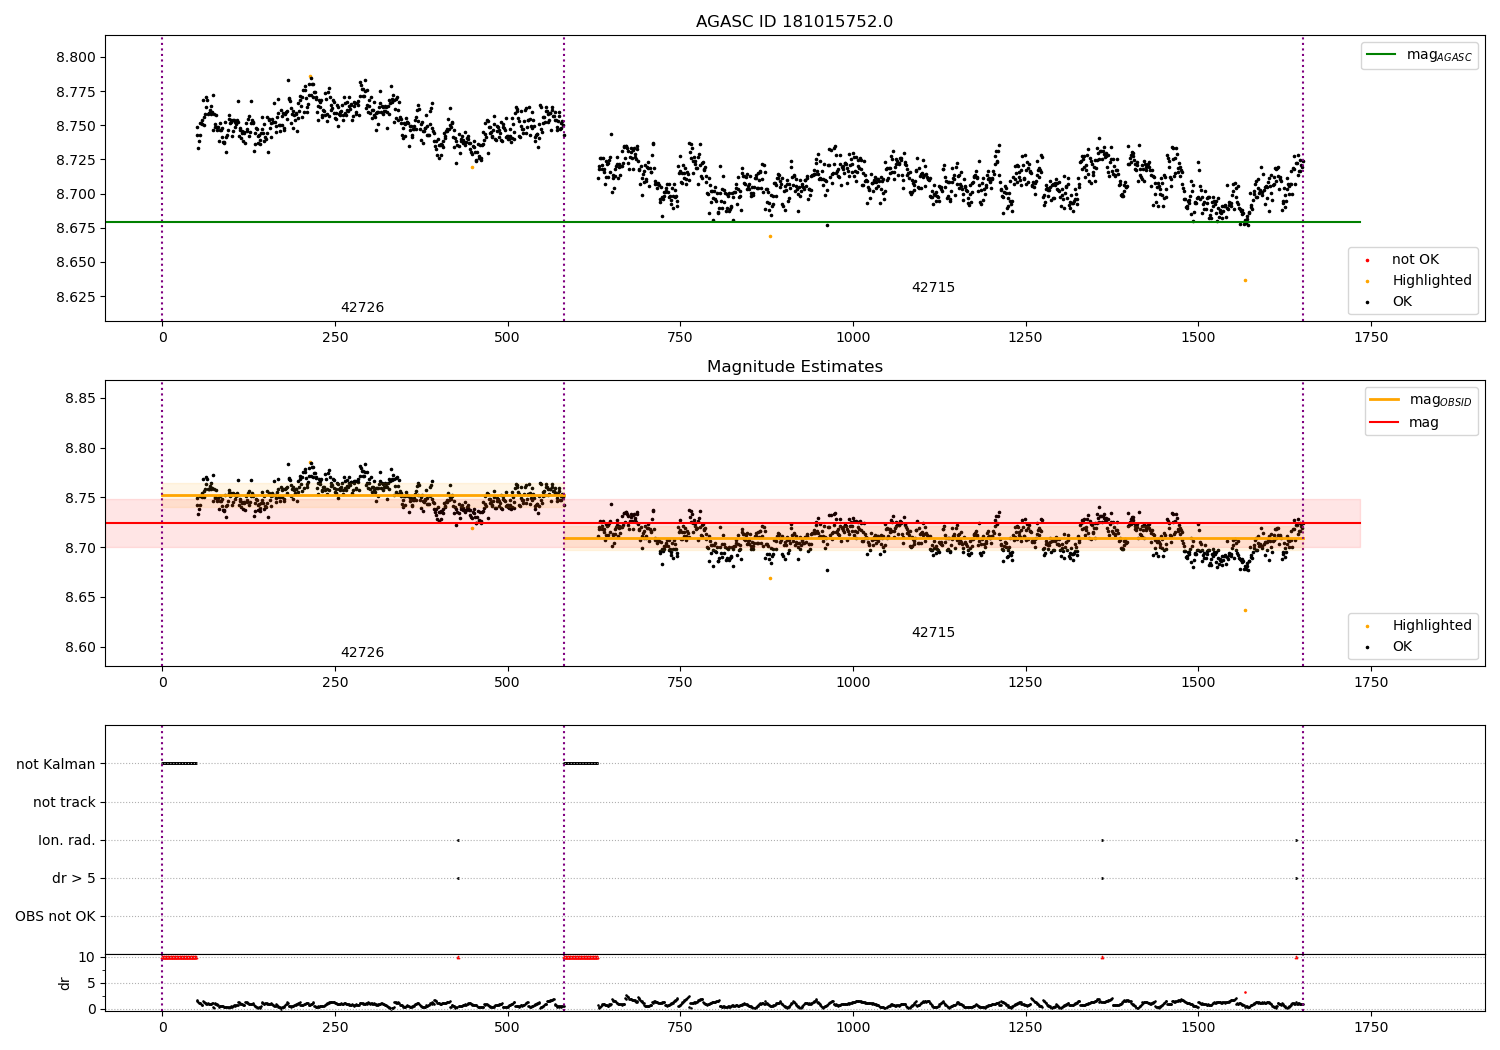Click the 'OBS not OK' axis label
Screen dimensions: 1500x1050
pyautogui.click(x=55, y=917)
